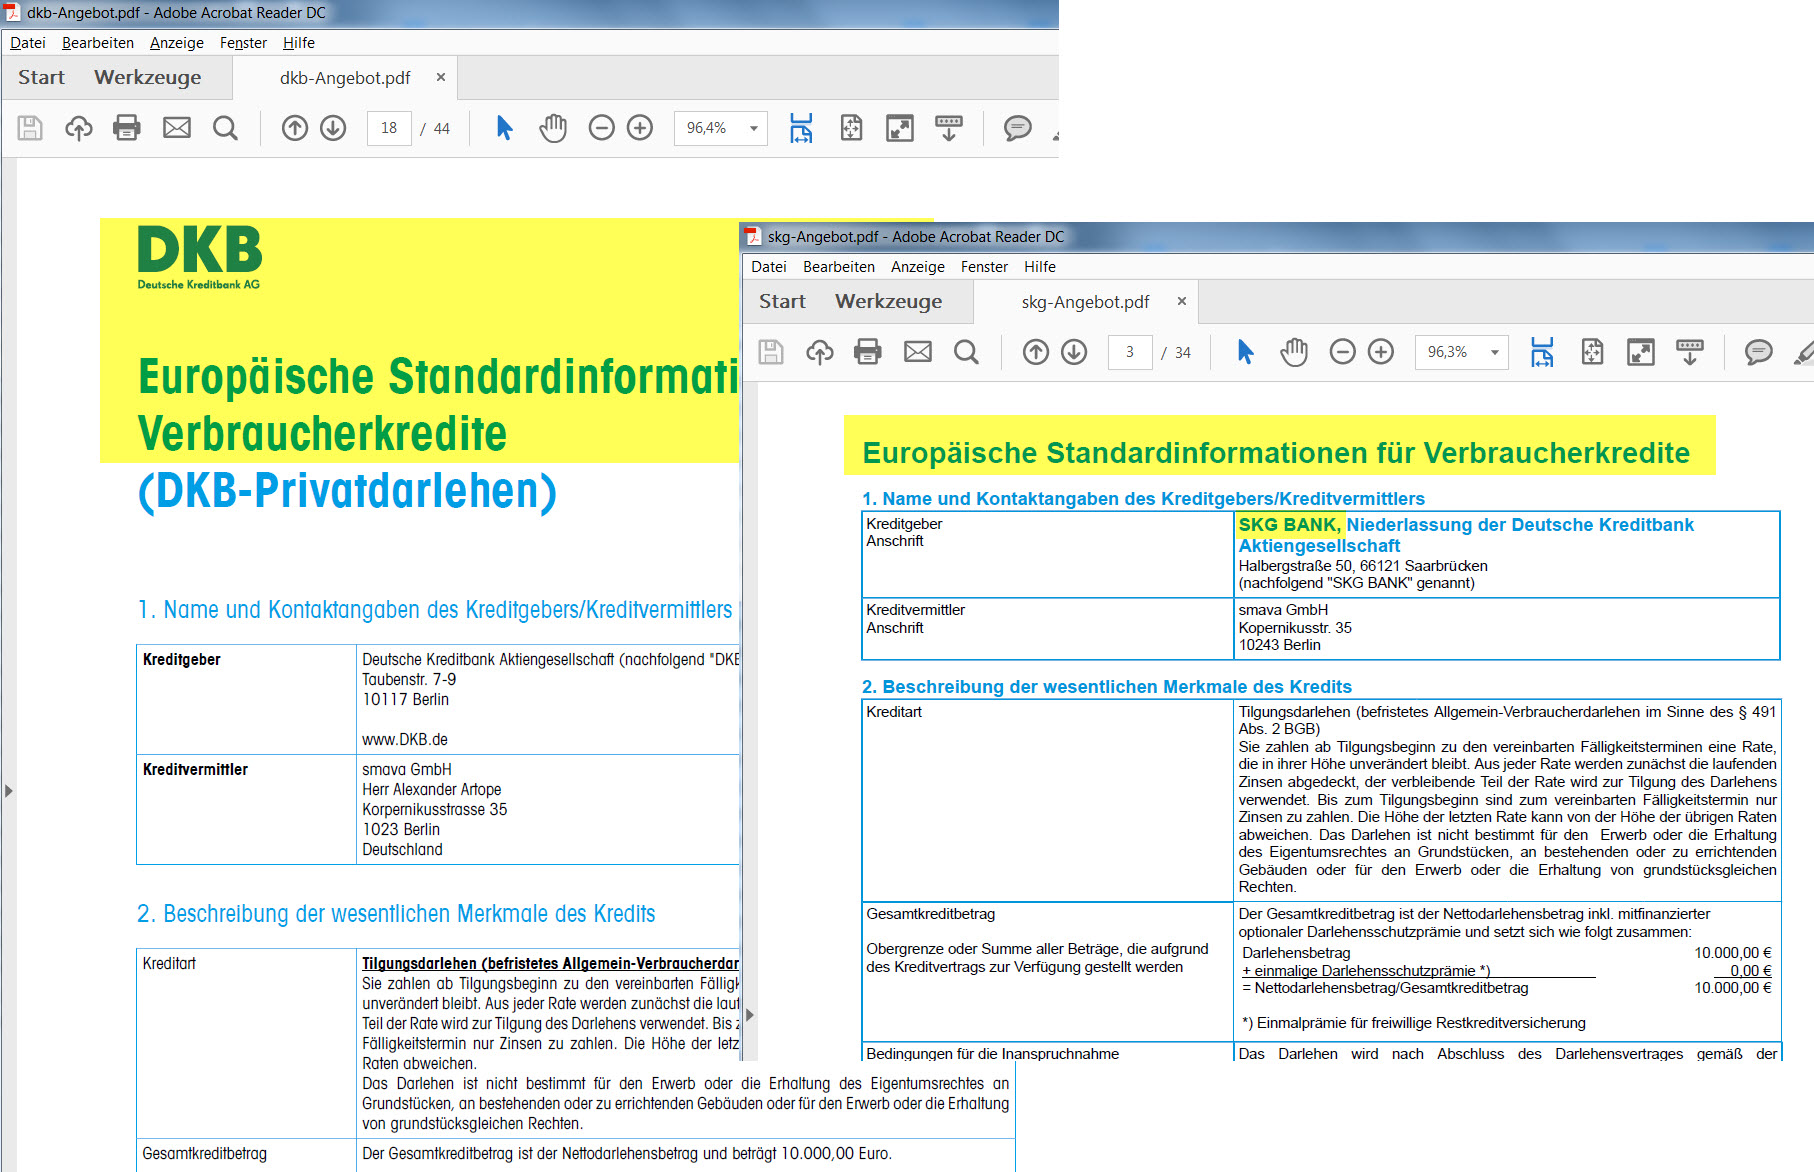Activate hand pan tool in dkb-Angebot window
The height and width of the screenshot is (1172, 1814).
tap(553, 128)
